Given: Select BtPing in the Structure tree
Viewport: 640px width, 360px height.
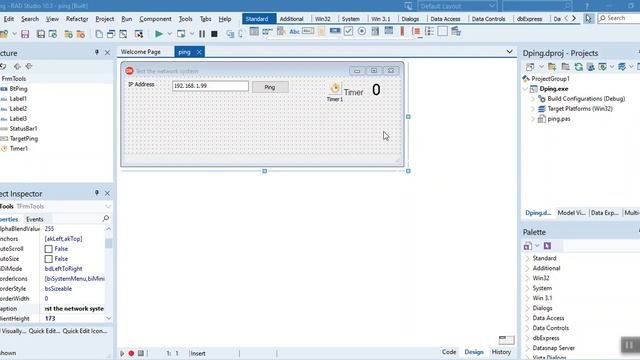Looking at the screenshot, I should click(18, 89).
